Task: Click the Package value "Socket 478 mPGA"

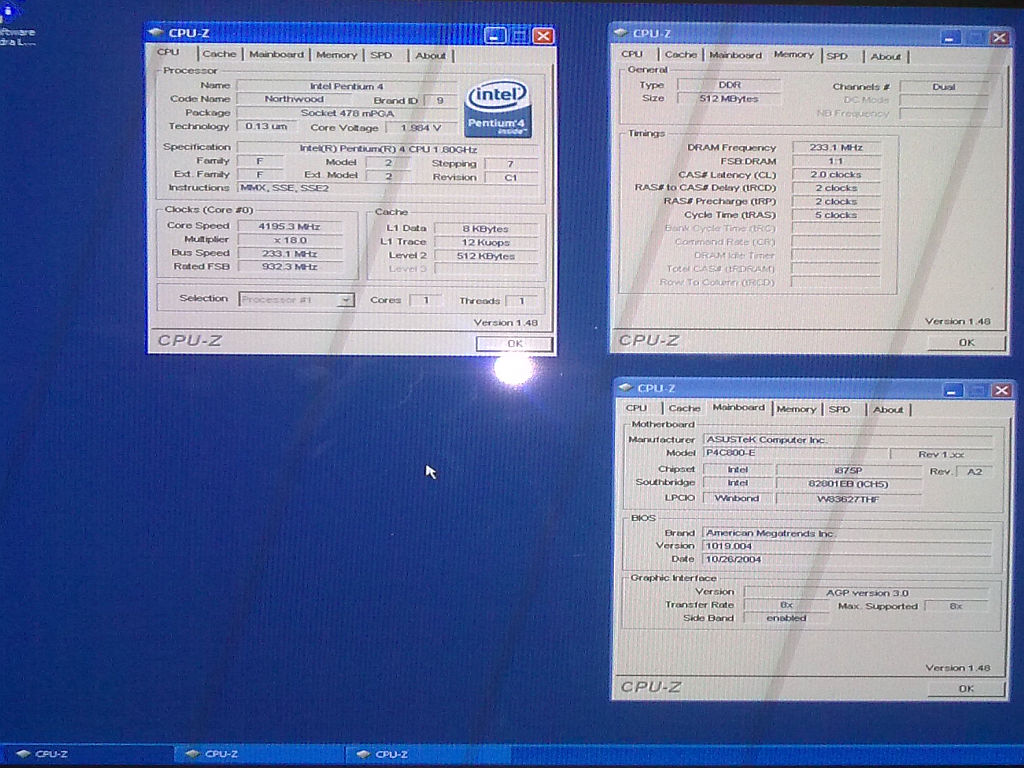Action: (x=347, y=113)
